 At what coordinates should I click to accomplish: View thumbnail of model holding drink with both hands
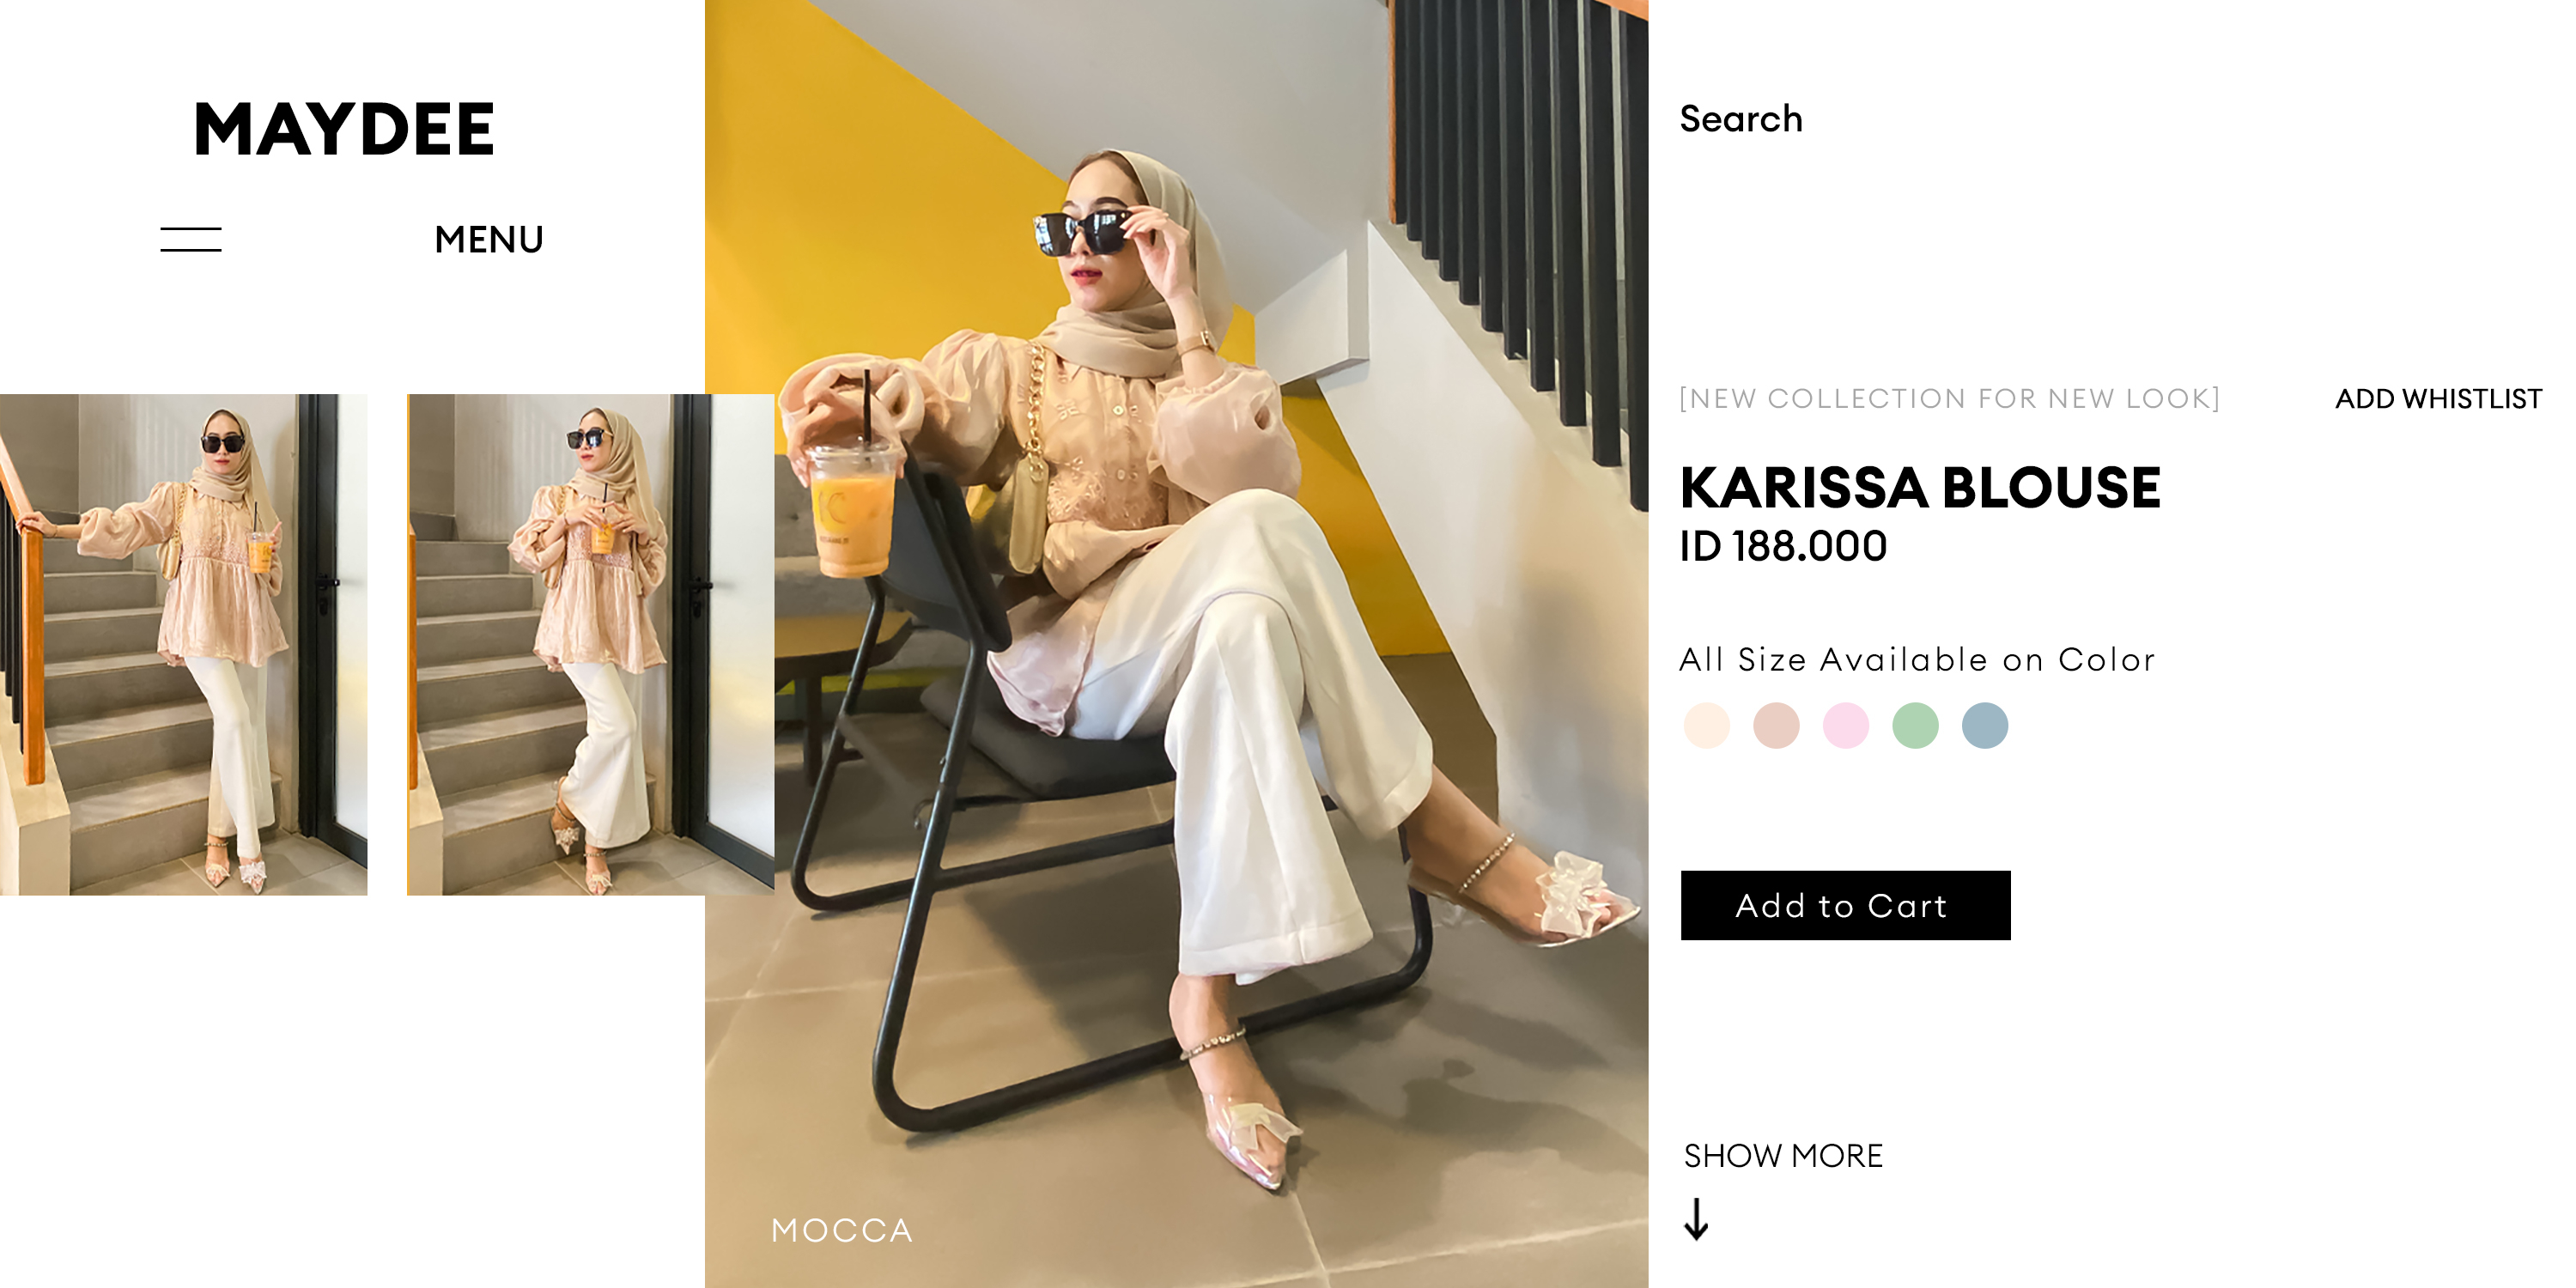(590, 644)
